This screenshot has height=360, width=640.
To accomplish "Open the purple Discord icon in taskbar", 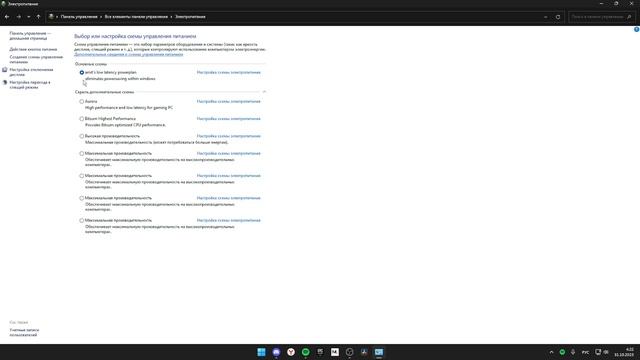I will pos(276,352).
